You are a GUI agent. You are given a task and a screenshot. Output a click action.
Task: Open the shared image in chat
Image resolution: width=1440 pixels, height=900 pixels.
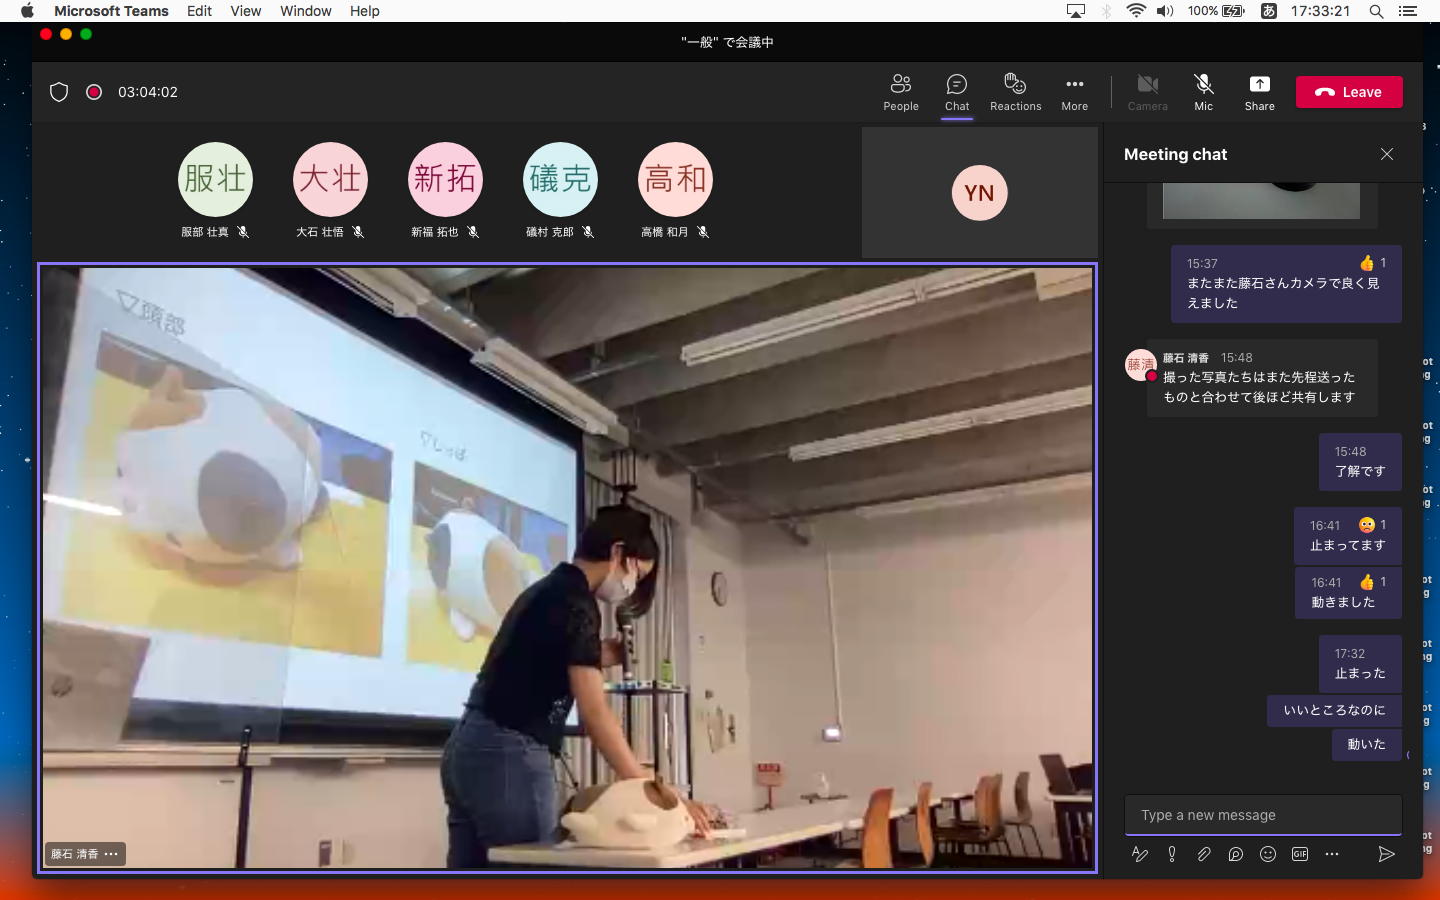click(1261, 201)
